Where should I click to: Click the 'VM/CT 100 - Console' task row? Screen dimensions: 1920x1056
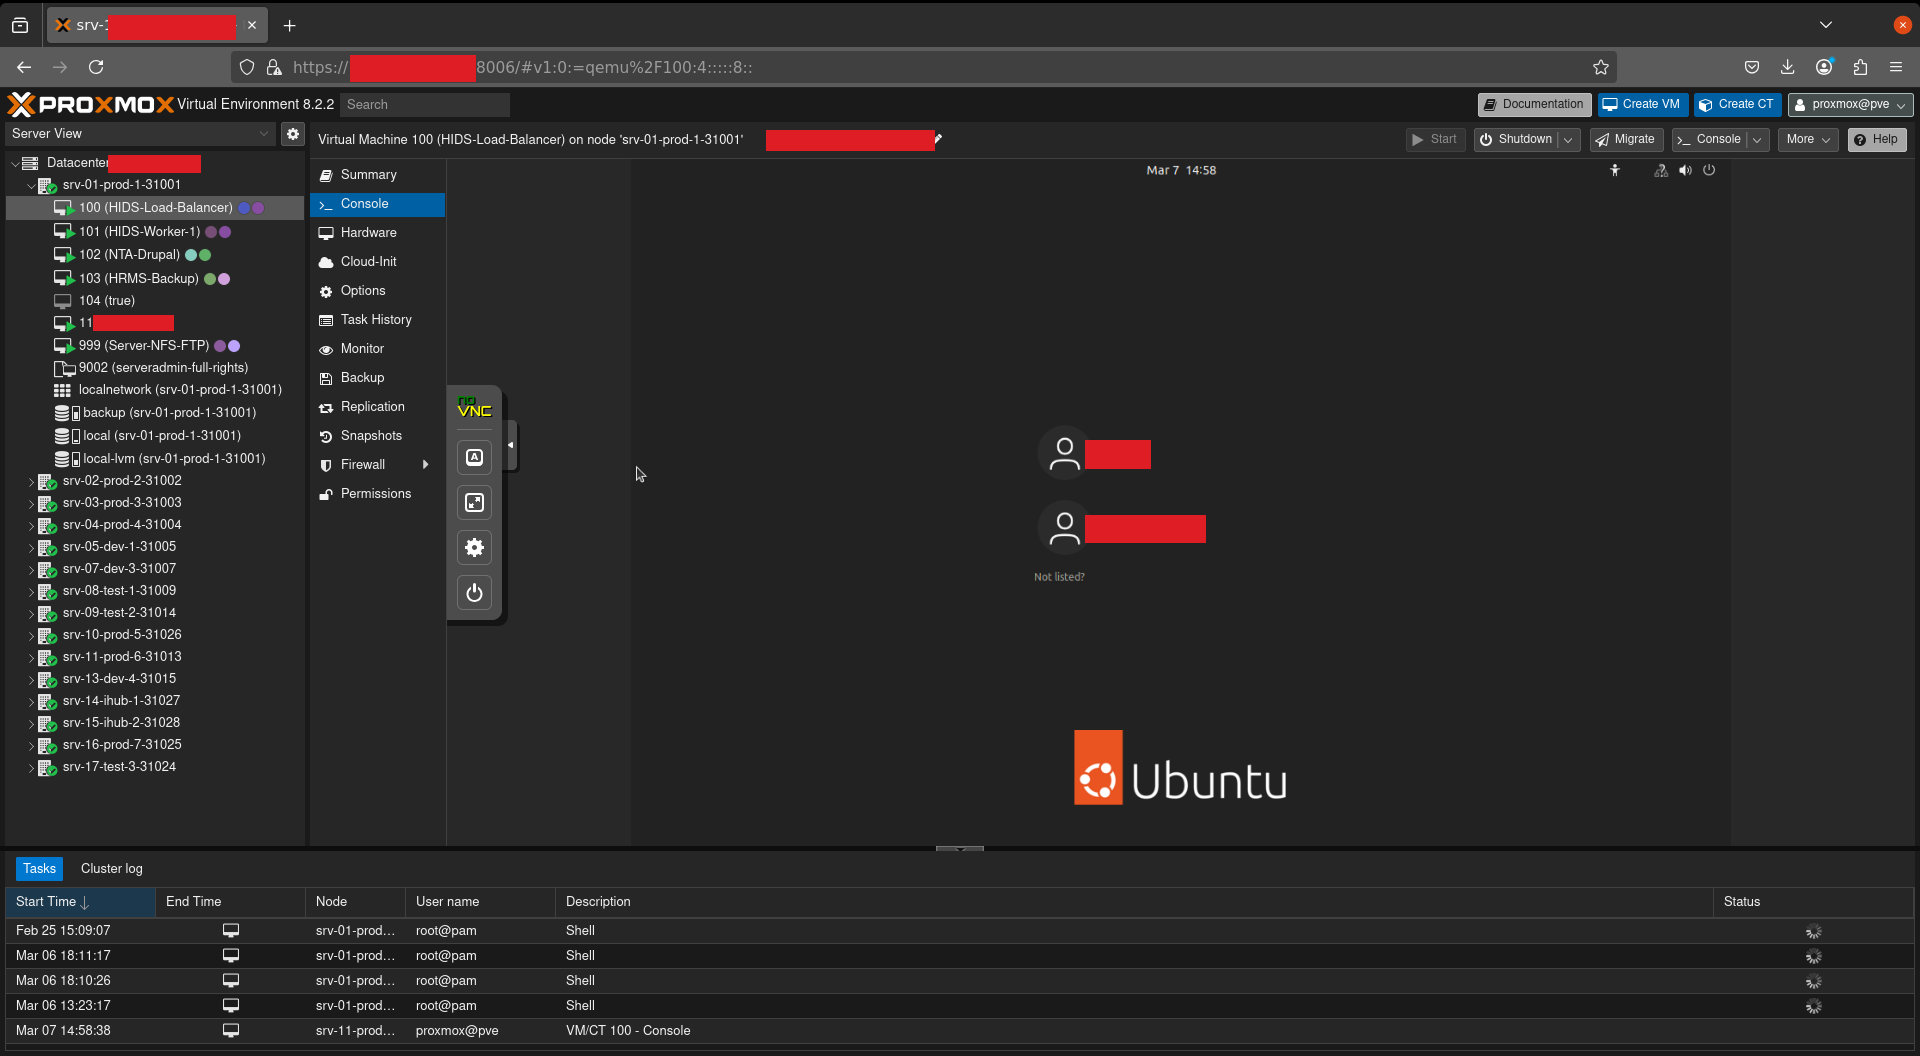point(960,1031)
